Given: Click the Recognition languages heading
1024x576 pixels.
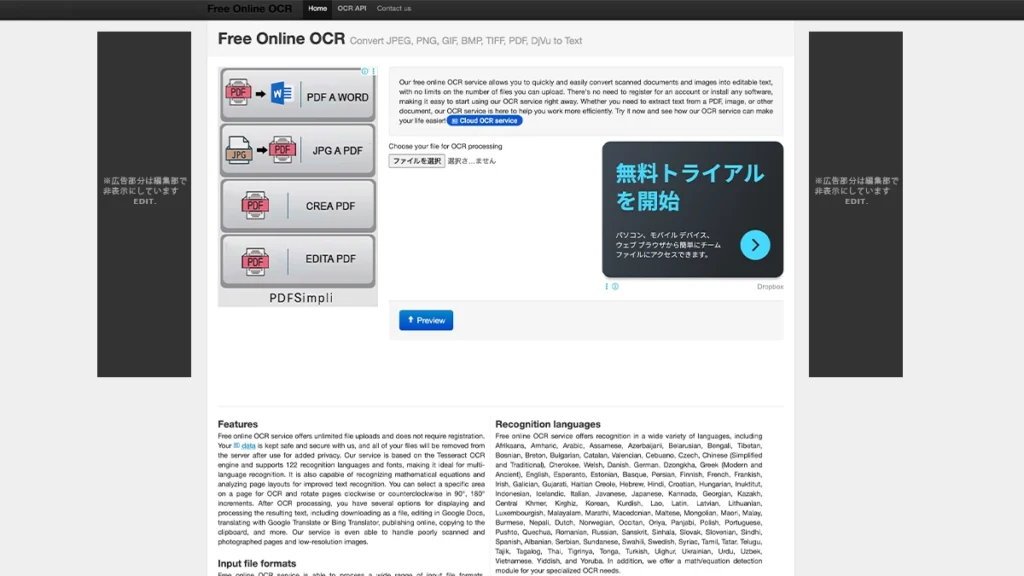Looking at the screenshot, I should (x=547, y=424).
